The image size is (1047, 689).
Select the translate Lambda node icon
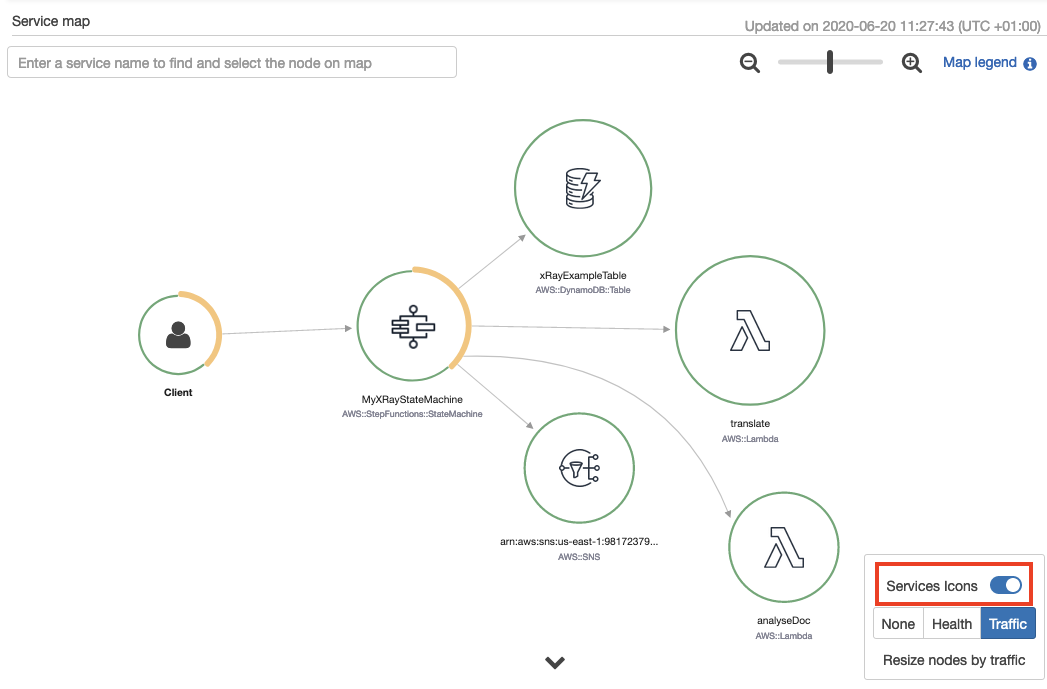tap(750, 330)
